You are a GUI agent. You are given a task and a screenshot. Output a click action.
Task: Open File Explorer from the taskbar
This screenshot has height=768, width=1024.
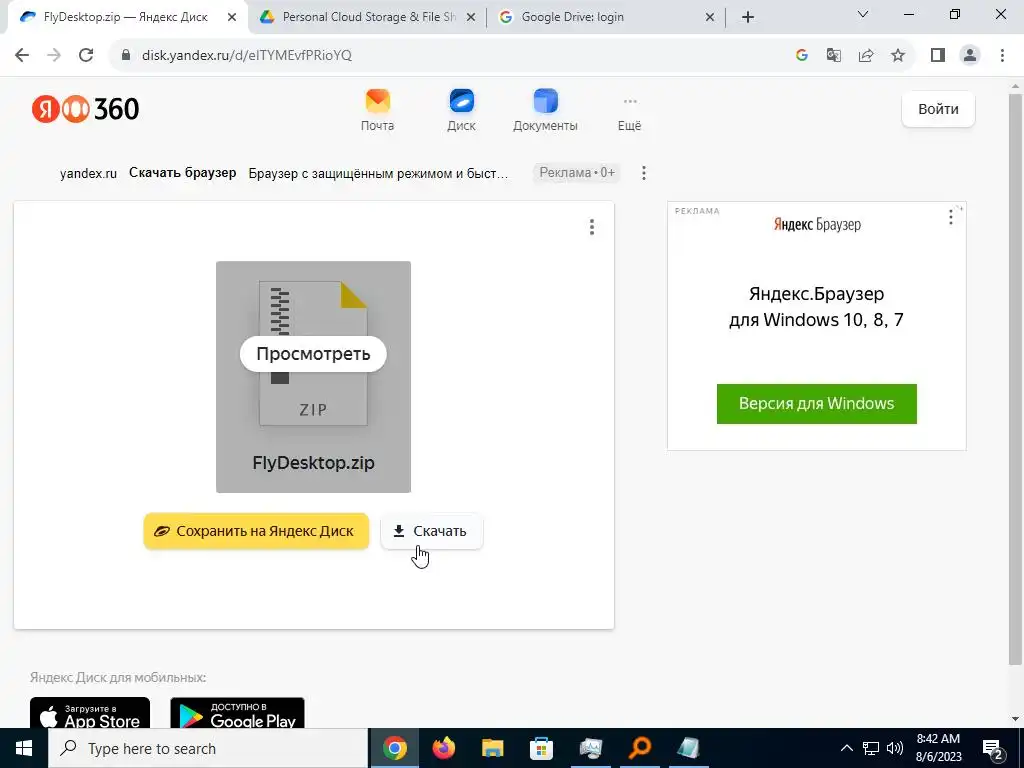(x=492, y=748)
